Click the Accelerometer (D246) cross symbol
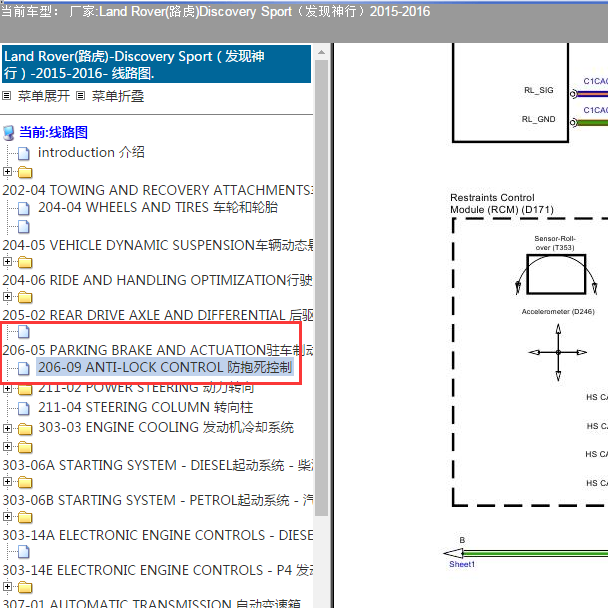Viewport: 608px width, 608px height. [558, 352]
